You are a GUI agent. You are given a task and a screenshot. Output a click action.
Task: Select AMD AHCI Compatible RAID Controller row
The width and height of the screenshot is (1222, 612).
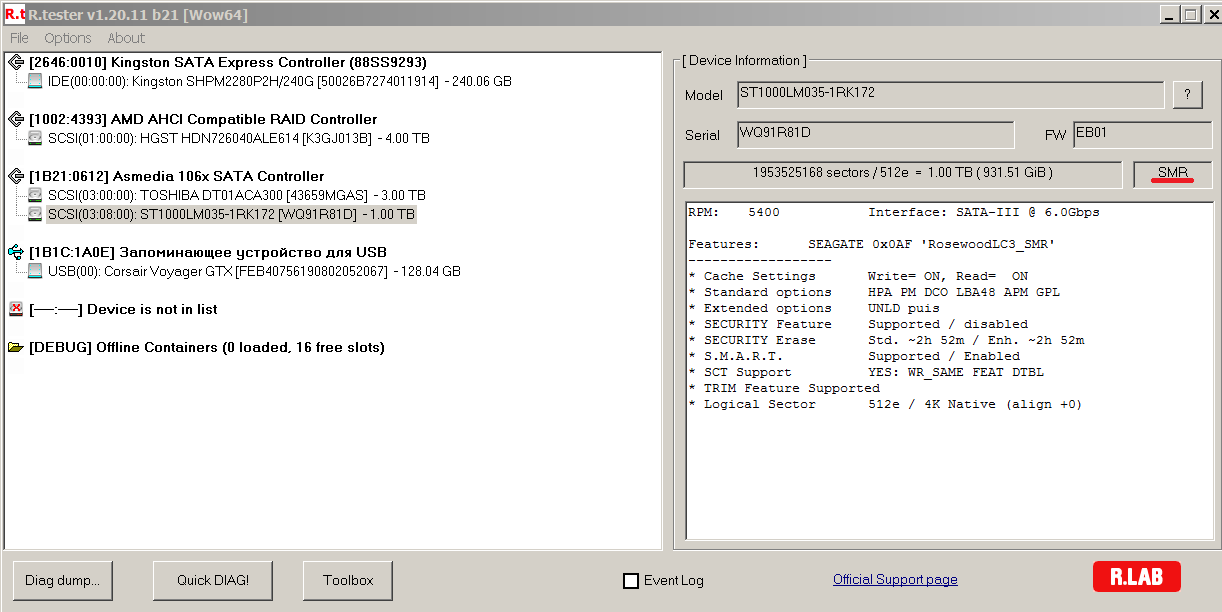point(203,119)
